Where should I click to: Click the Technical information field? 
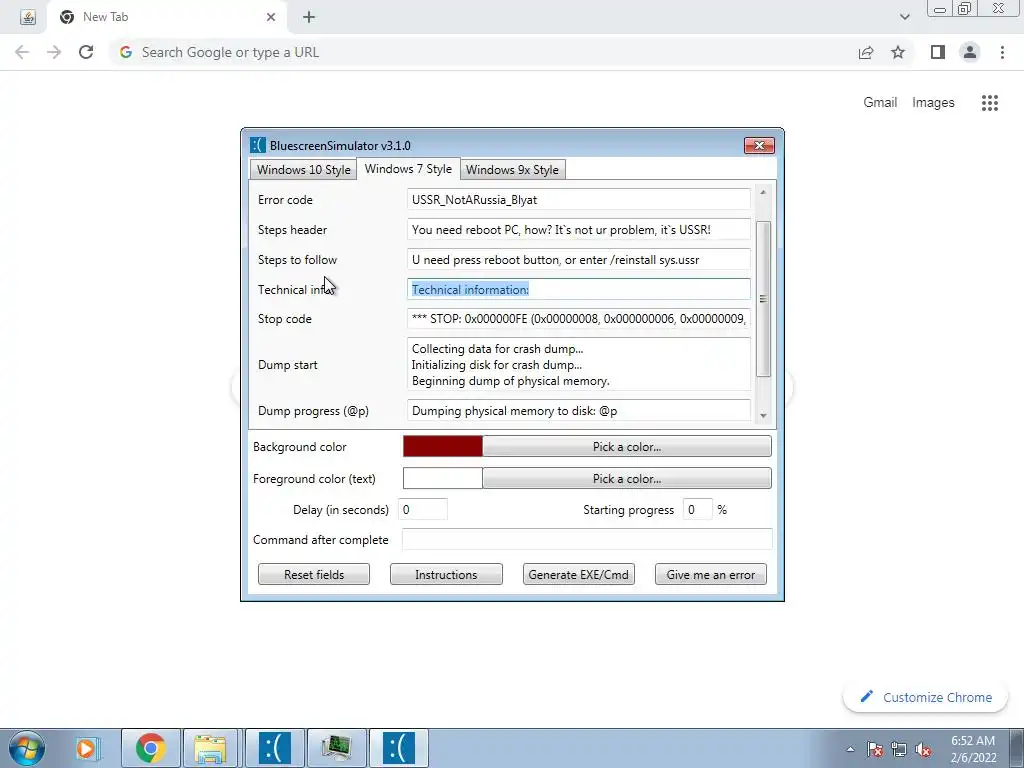[x=579, y=289]
